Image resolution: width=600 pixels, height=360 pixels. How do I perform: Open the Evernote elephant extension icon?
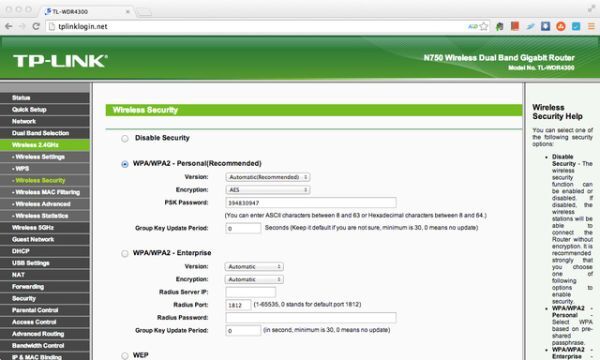499,26
